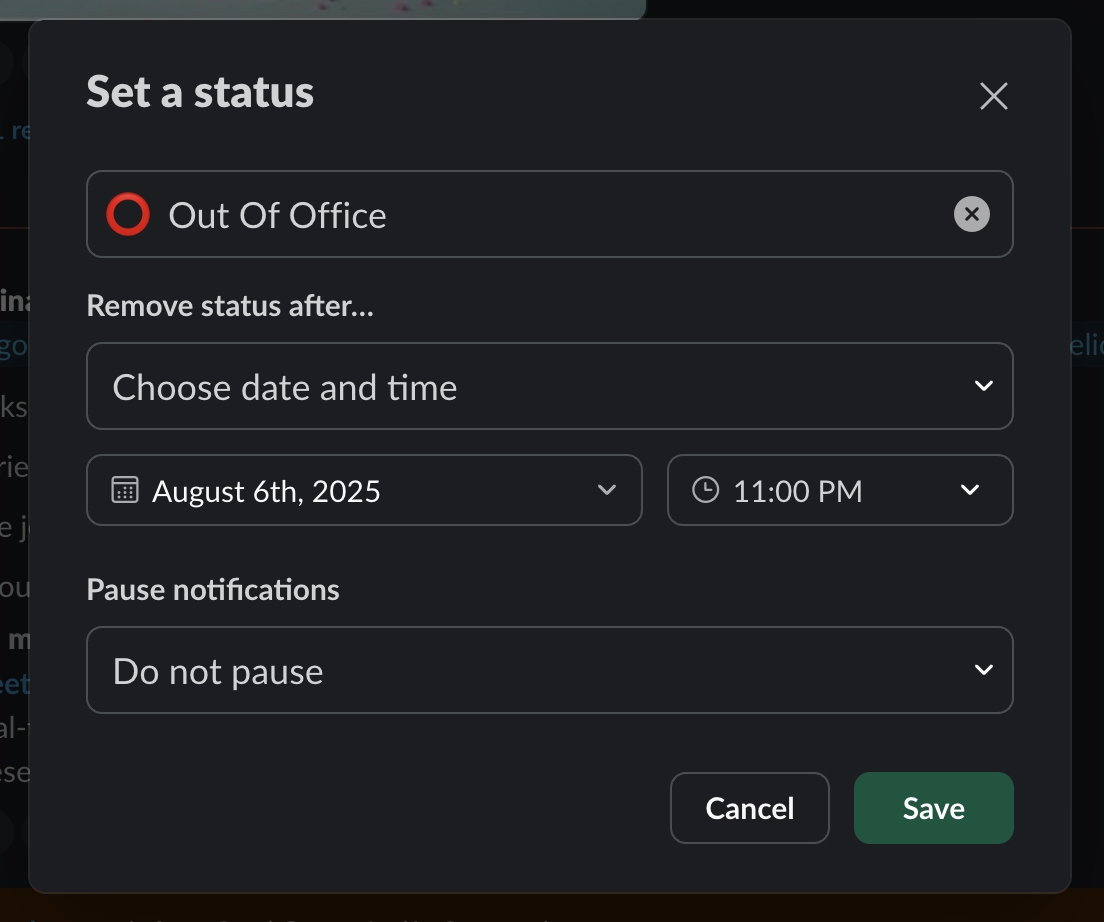Save the Out Of Office status
Screen dimensions: 1104x922
pyautogui.click(x=933, y=808)
